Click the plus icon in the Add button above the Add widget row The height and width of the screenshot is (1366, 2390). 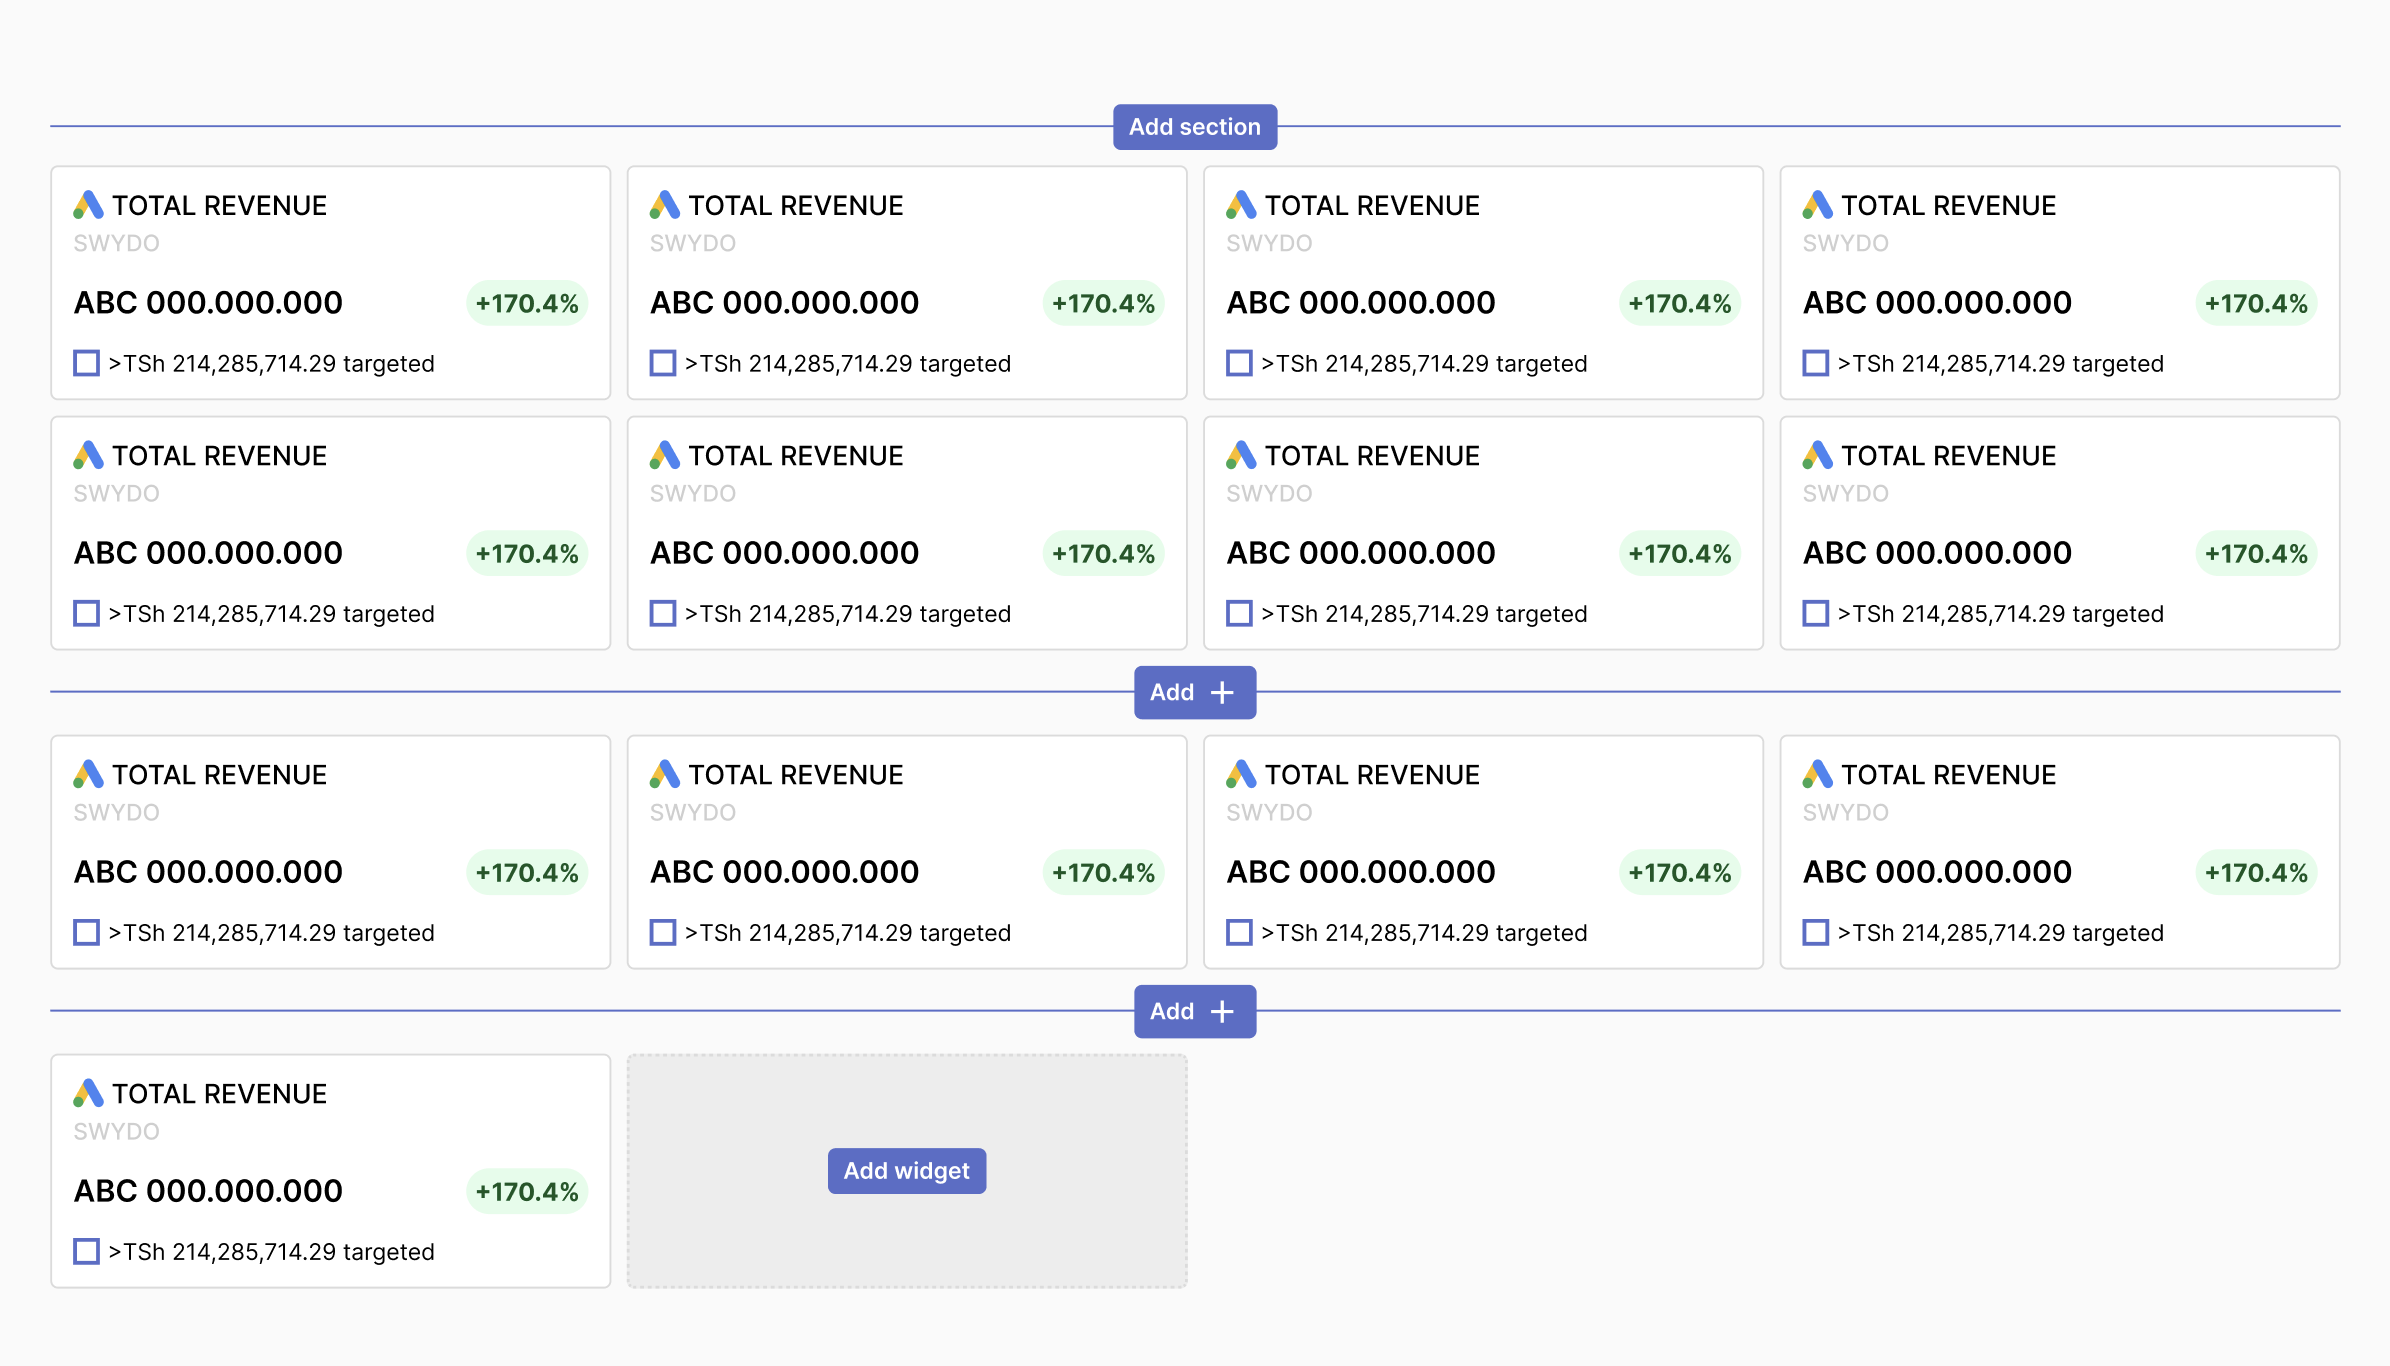click(1222, 1011)
